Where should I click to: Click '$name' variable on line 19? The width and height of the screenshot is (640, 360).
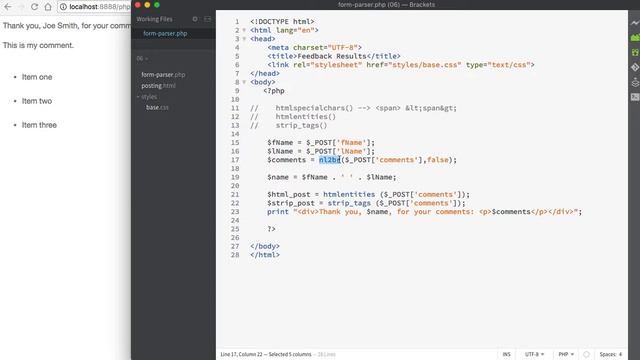[278, 177]
